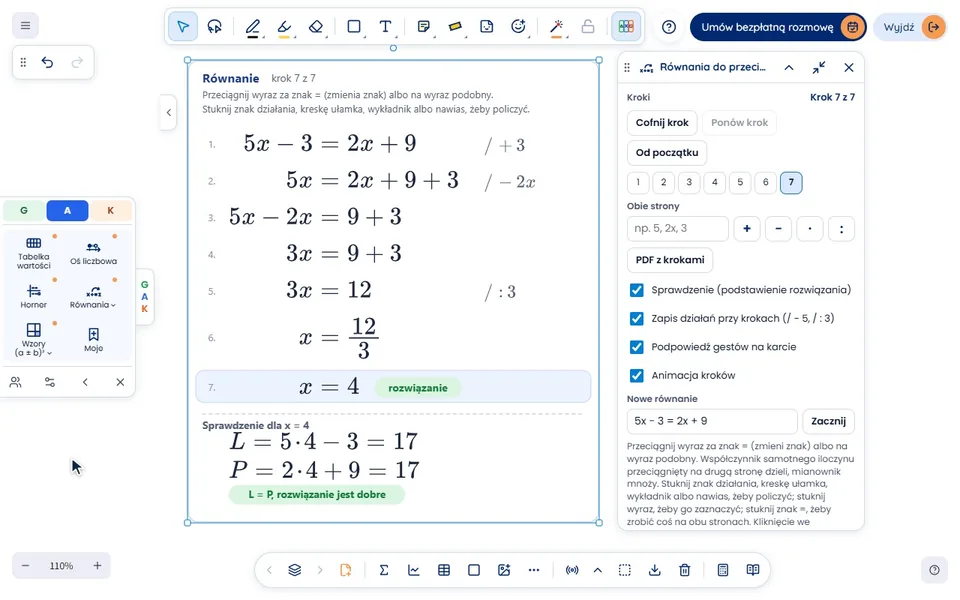The width and height of the screenshot is (960, 600).
Task: Switch to the G tab
Action: coord(24,210)
